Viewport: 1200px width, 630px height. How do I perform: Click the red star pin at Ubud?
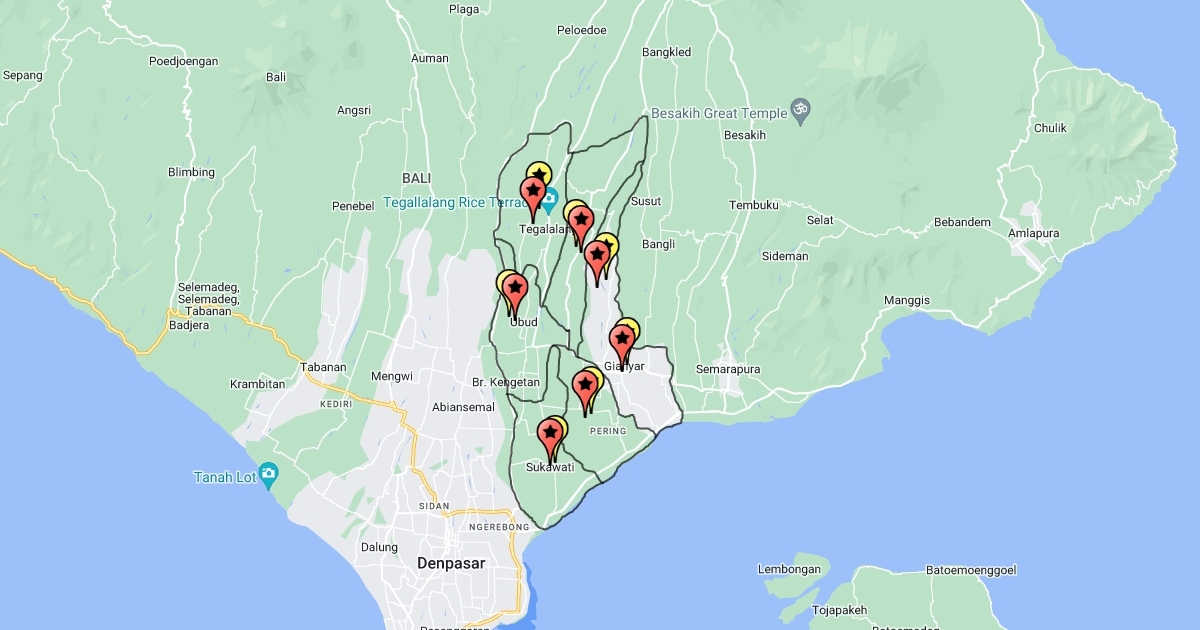pyautogui.click(x=515, y=291)
